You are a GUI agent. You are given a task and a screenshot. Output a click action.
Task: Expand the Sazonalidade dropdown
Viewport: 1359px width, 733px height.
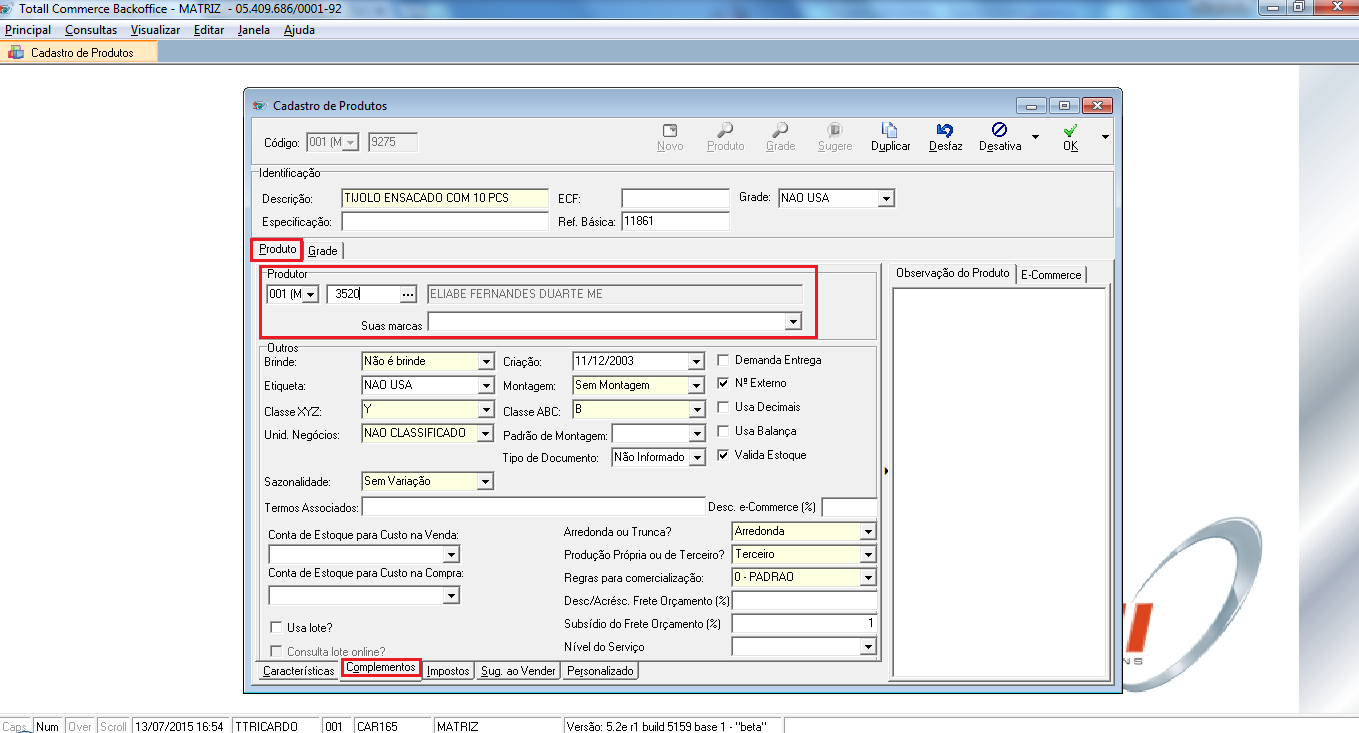click(x=486, y=482)
